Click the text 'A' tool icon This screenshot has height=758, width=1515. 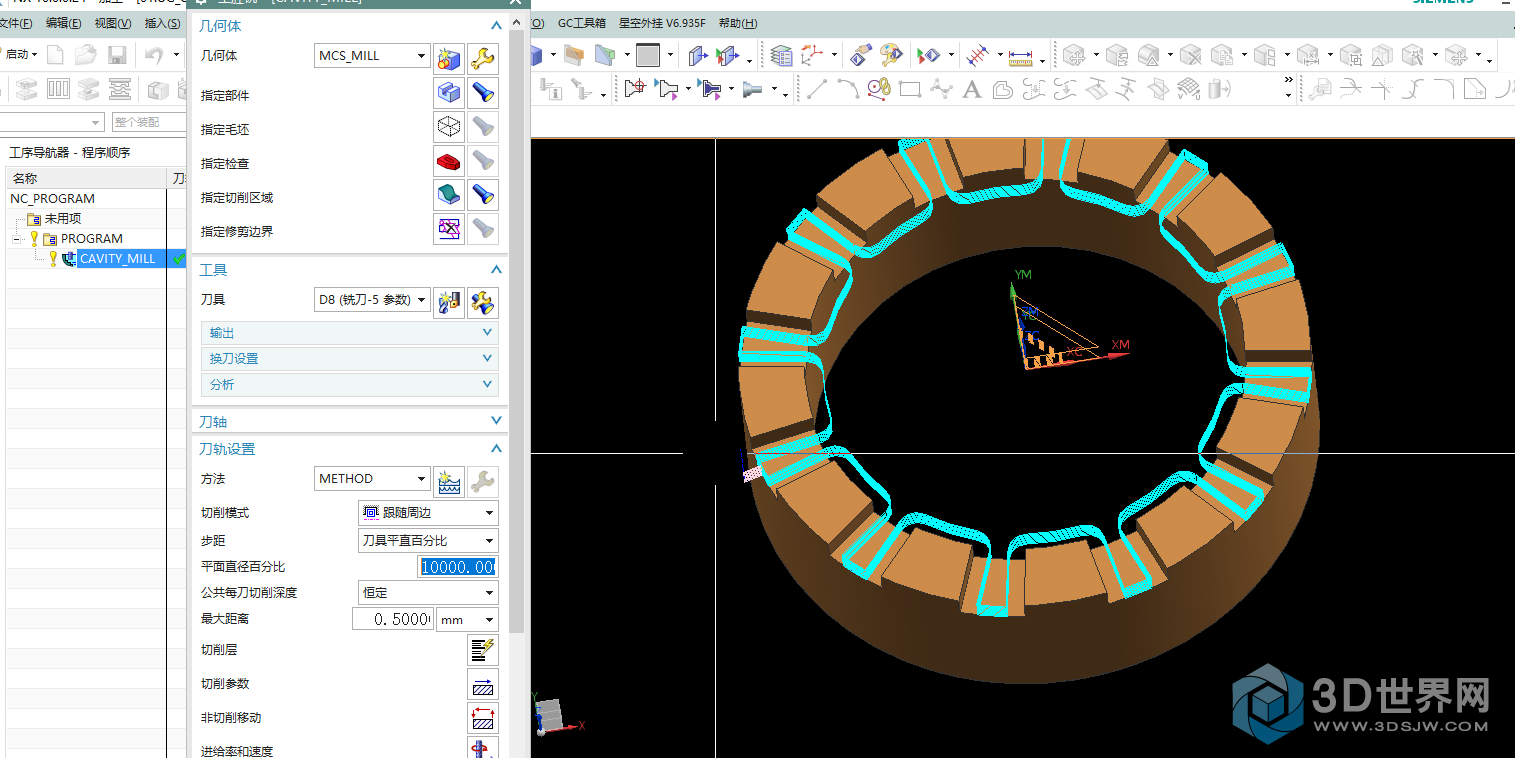point(971,90)
